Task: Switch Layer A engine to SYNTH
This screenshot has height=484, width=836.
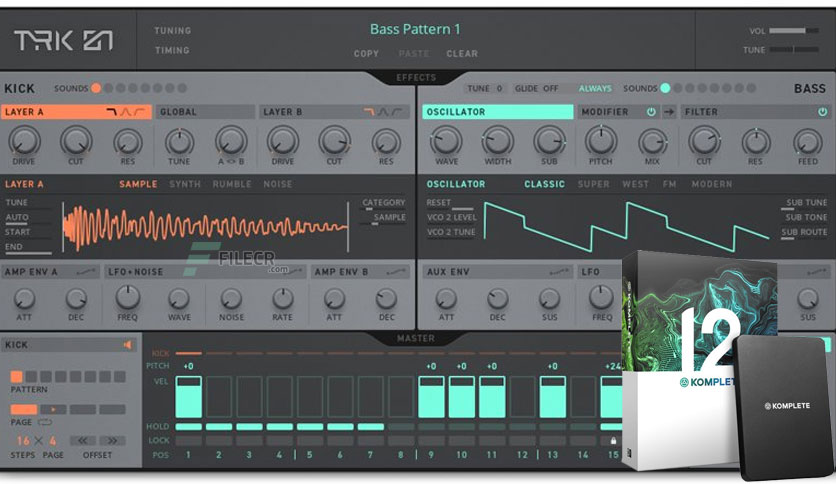Action: 185,184
